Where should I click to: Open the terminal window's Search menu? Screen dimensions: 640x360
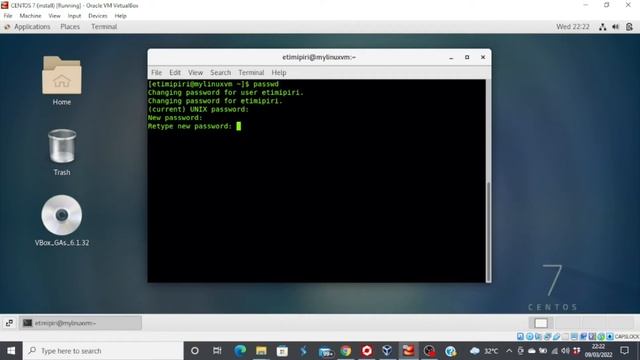[x=220, y=73]
